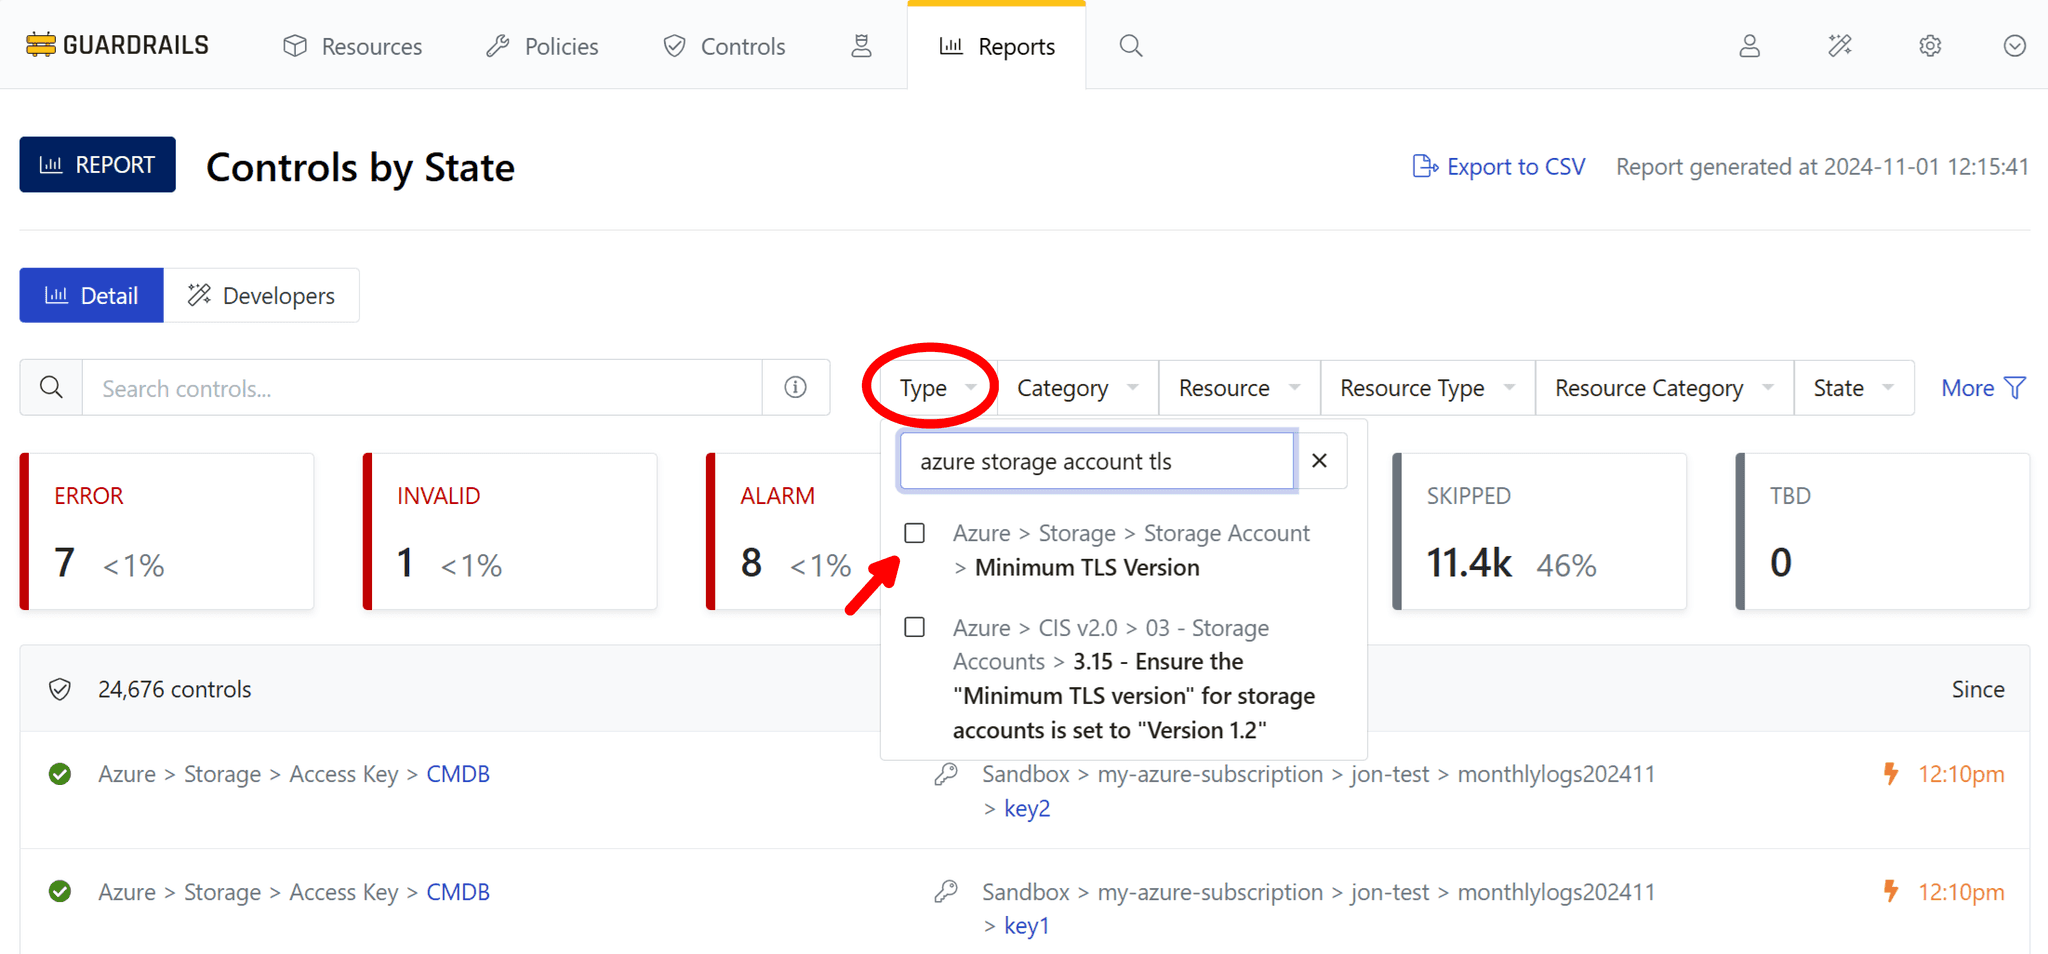Click the TBD state card

point(1882,531)
